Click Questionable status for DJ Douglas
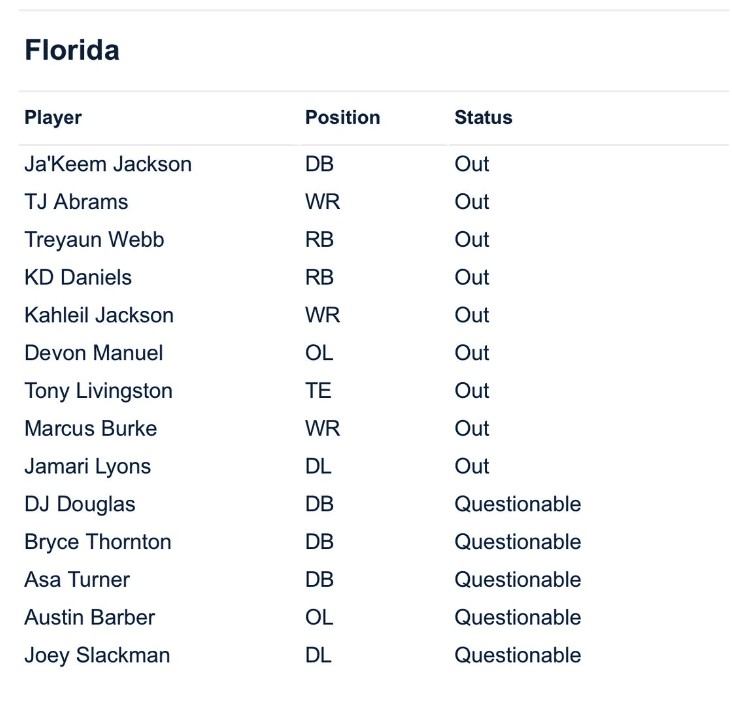The height and width of the screenshot is (704, 732). click(517, 504)
